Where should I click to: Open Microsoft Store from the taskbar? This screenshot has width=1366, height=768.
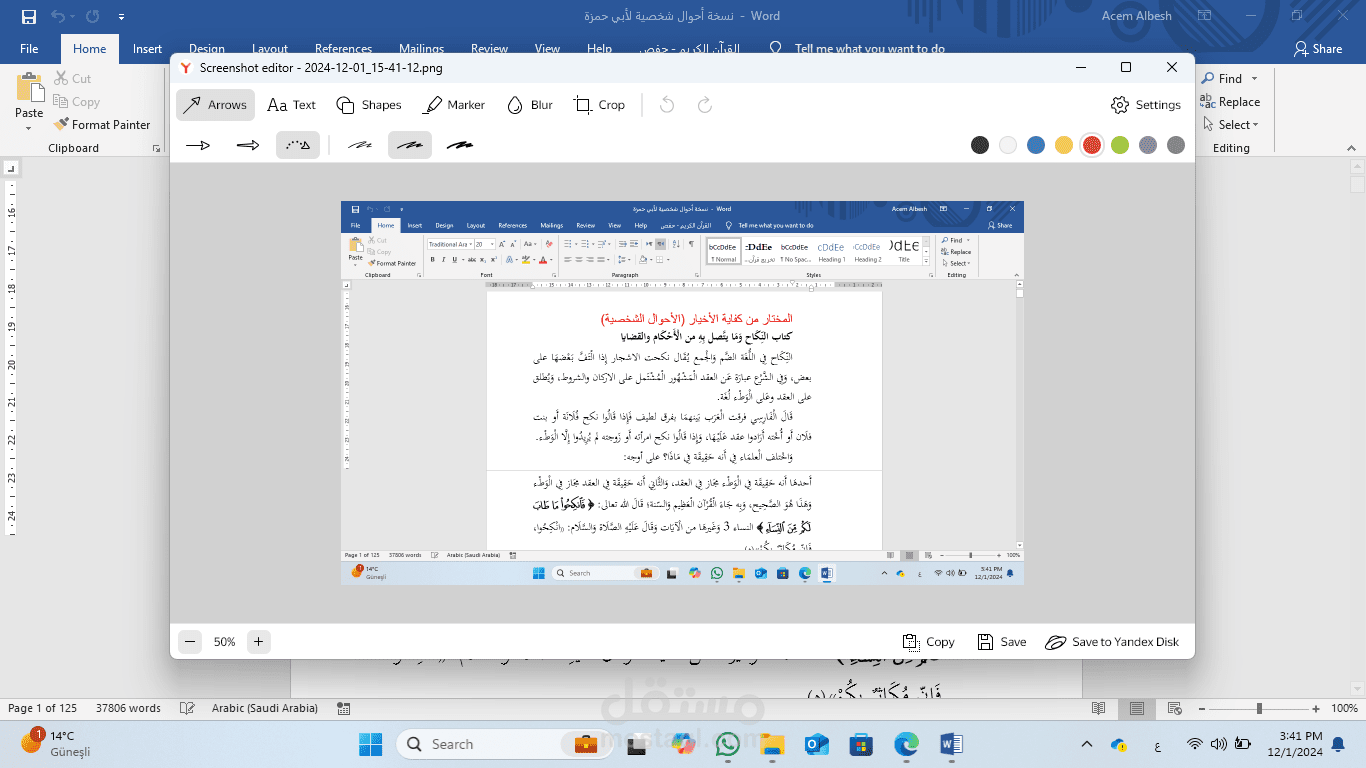861,744
